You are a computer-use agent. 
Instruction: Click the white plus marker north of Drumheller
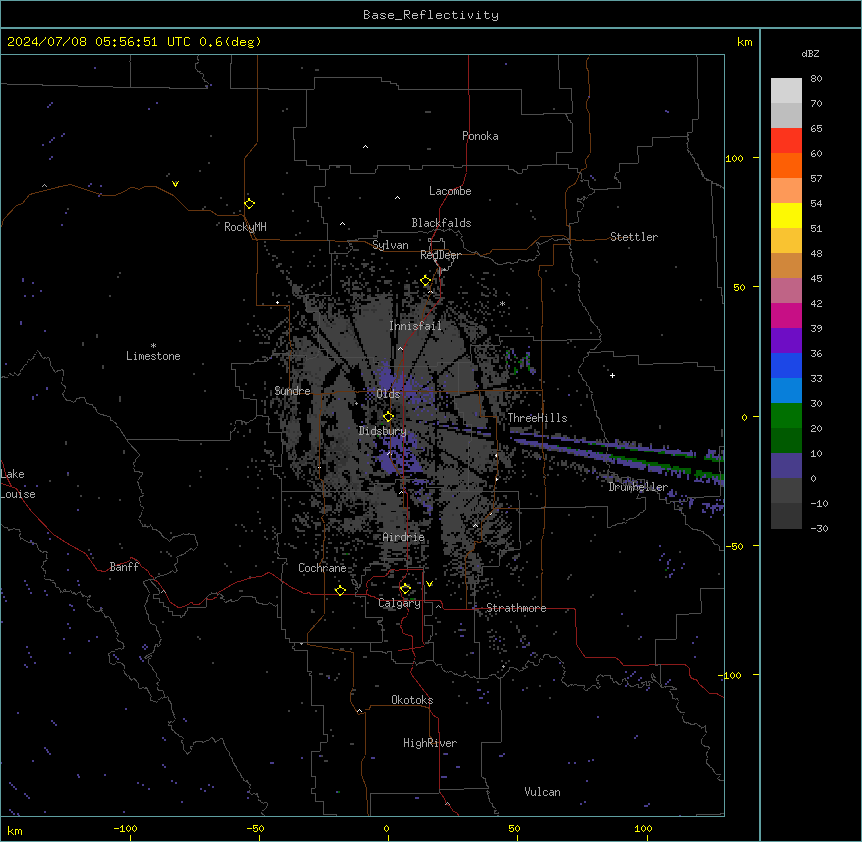point(612,375)
